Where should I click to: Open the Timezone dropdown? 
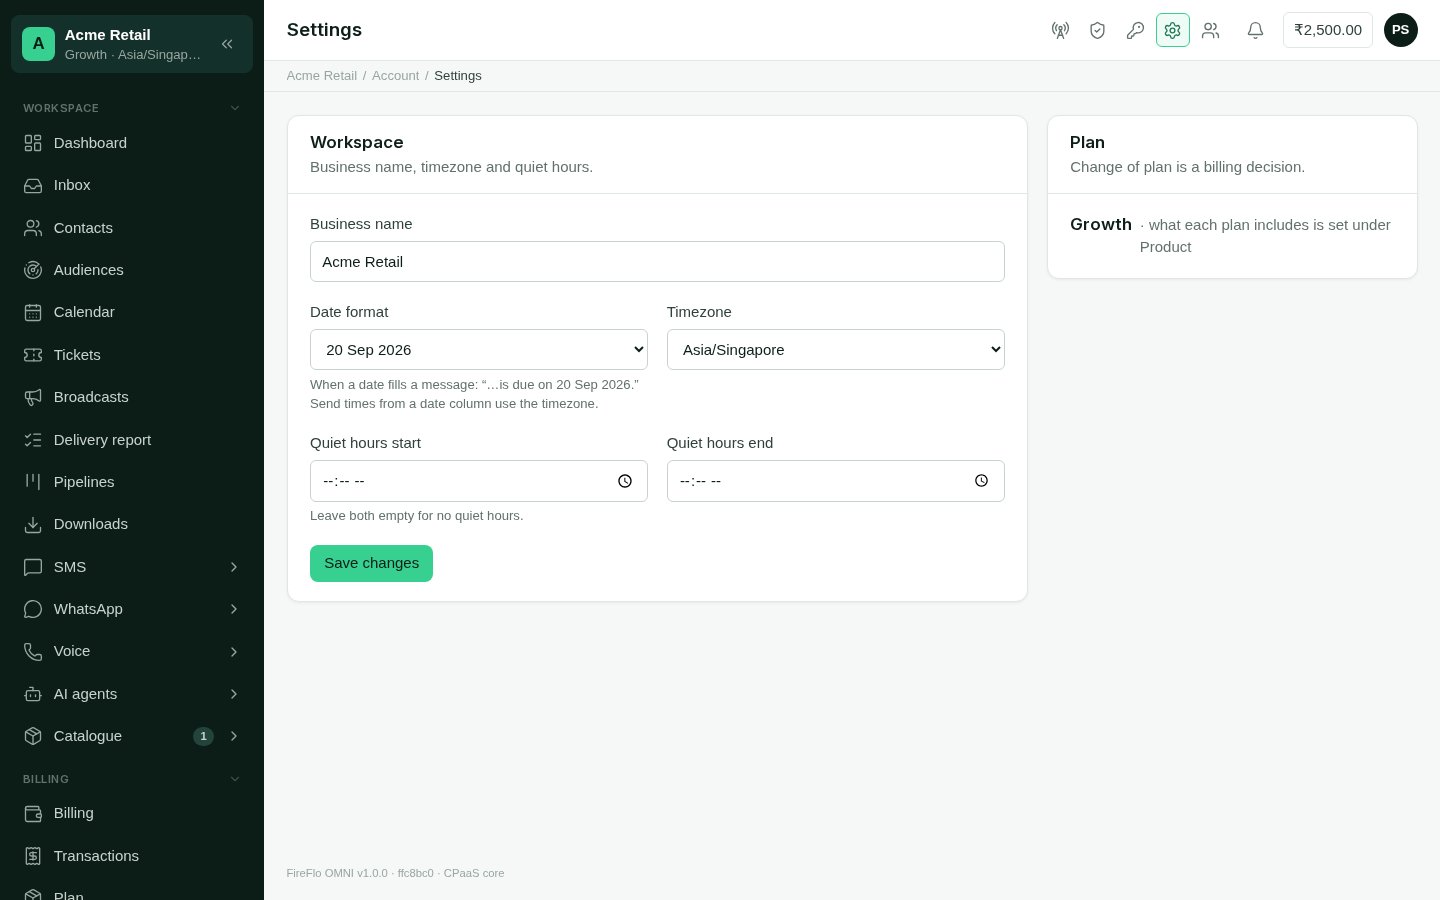tap(836, 350)
